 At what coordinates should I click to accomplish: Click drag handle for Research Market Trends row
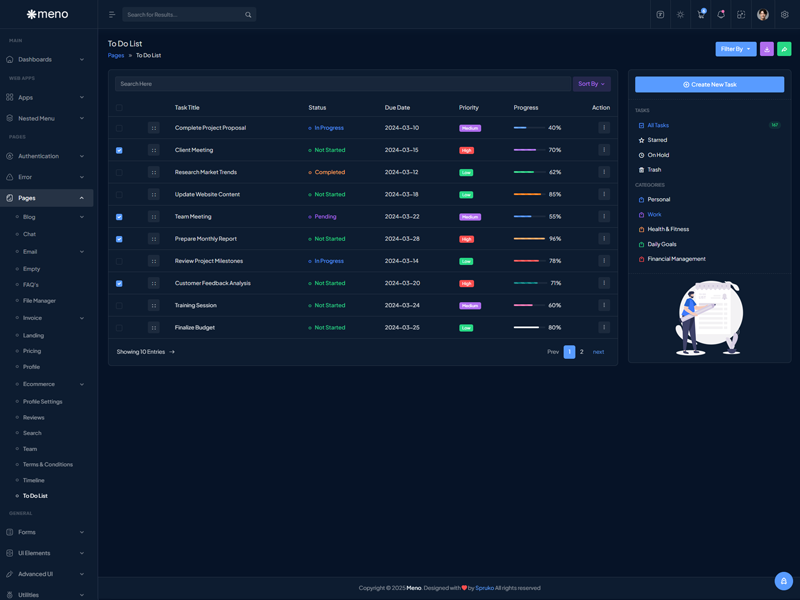pos(153,172)
